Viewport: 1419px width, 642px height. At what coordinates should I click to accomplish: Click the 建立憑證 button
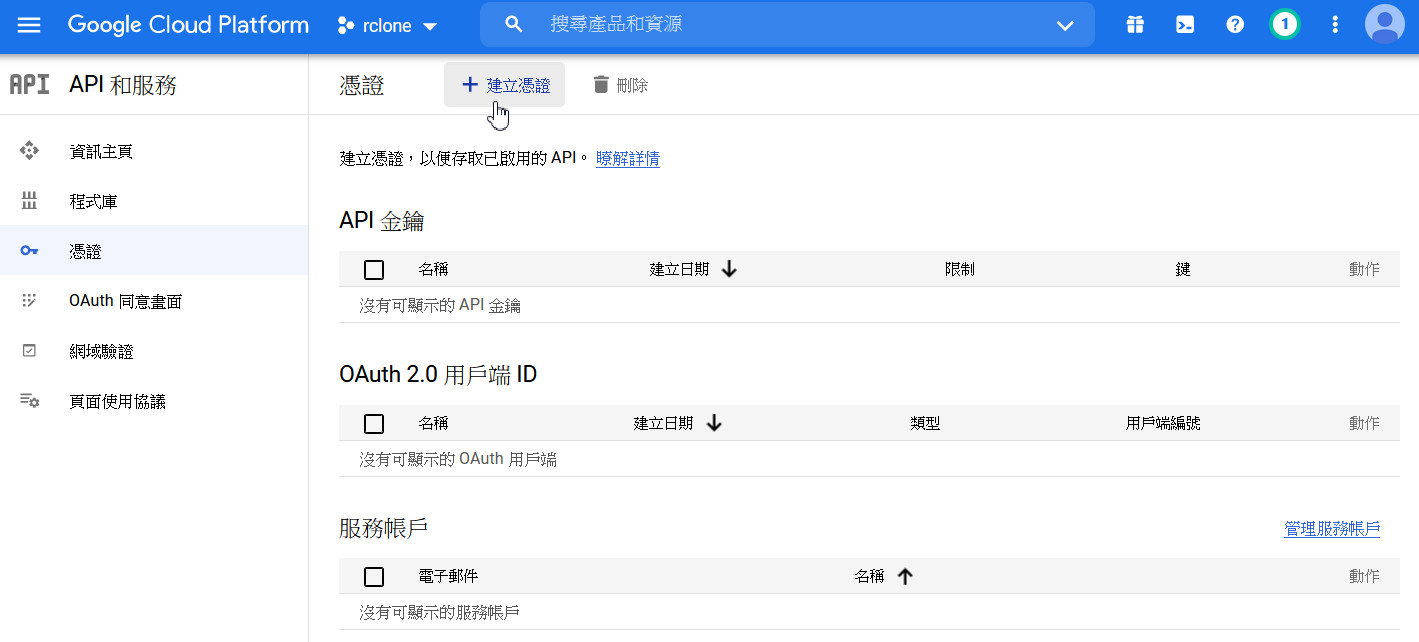tap(505, 85)
